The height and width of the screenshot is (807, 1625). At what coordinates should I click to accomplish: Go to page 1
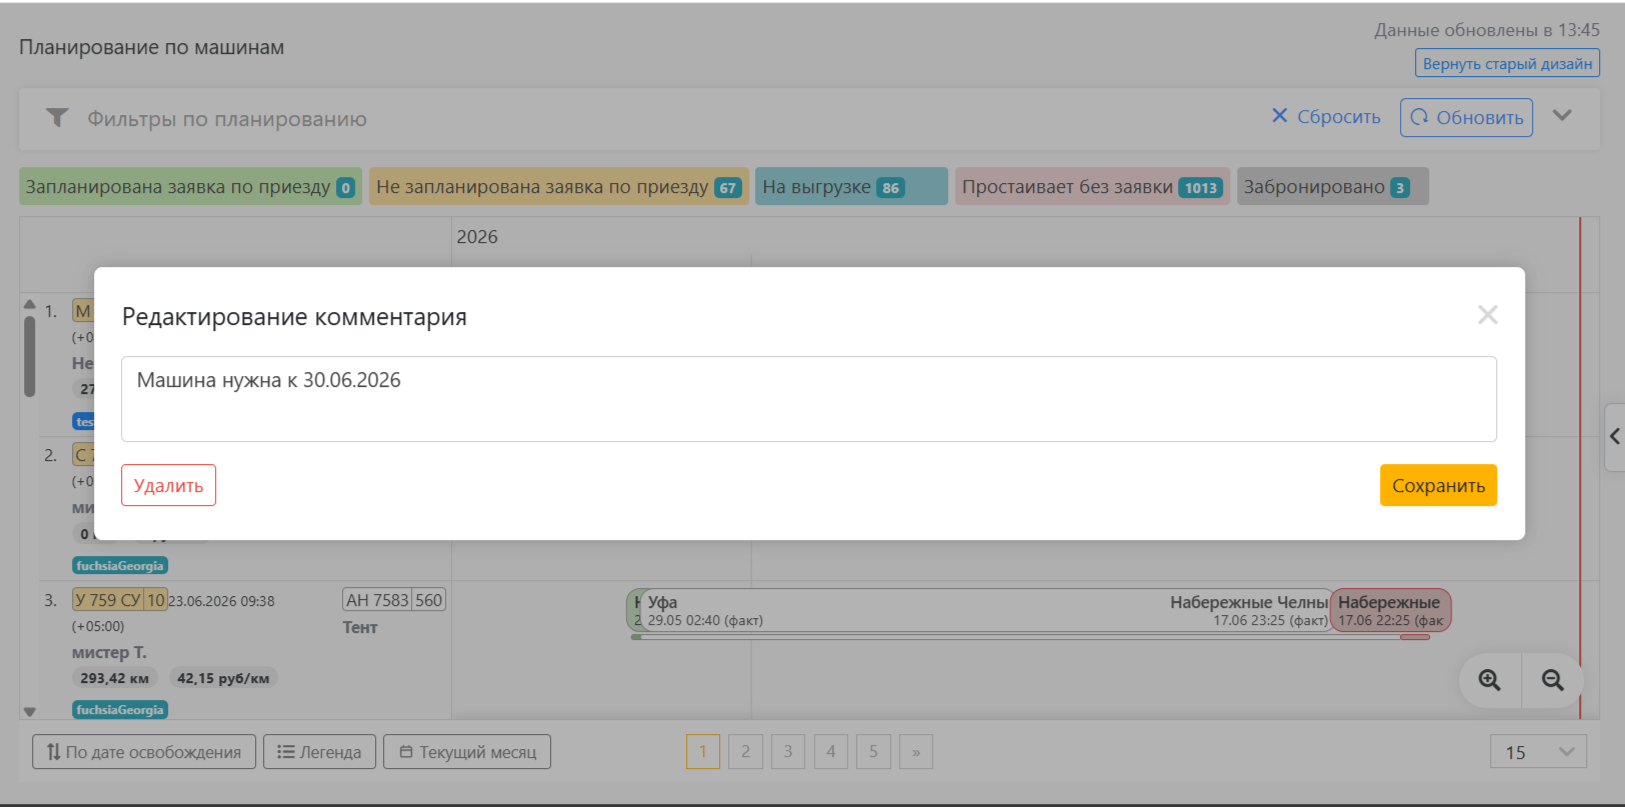pos(703,752)
